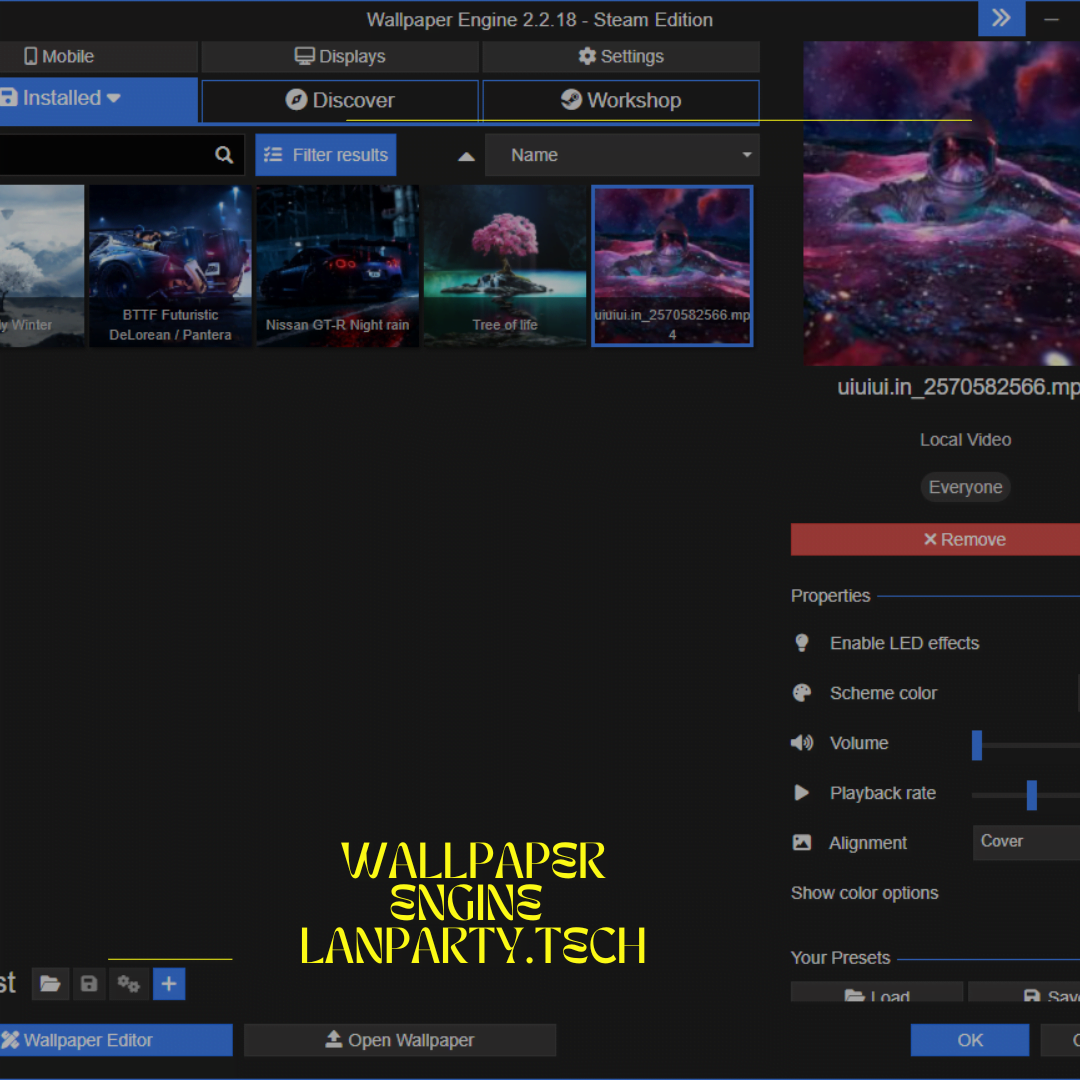
Task: Click the Playback rate play icon
Action: [801, 793]
